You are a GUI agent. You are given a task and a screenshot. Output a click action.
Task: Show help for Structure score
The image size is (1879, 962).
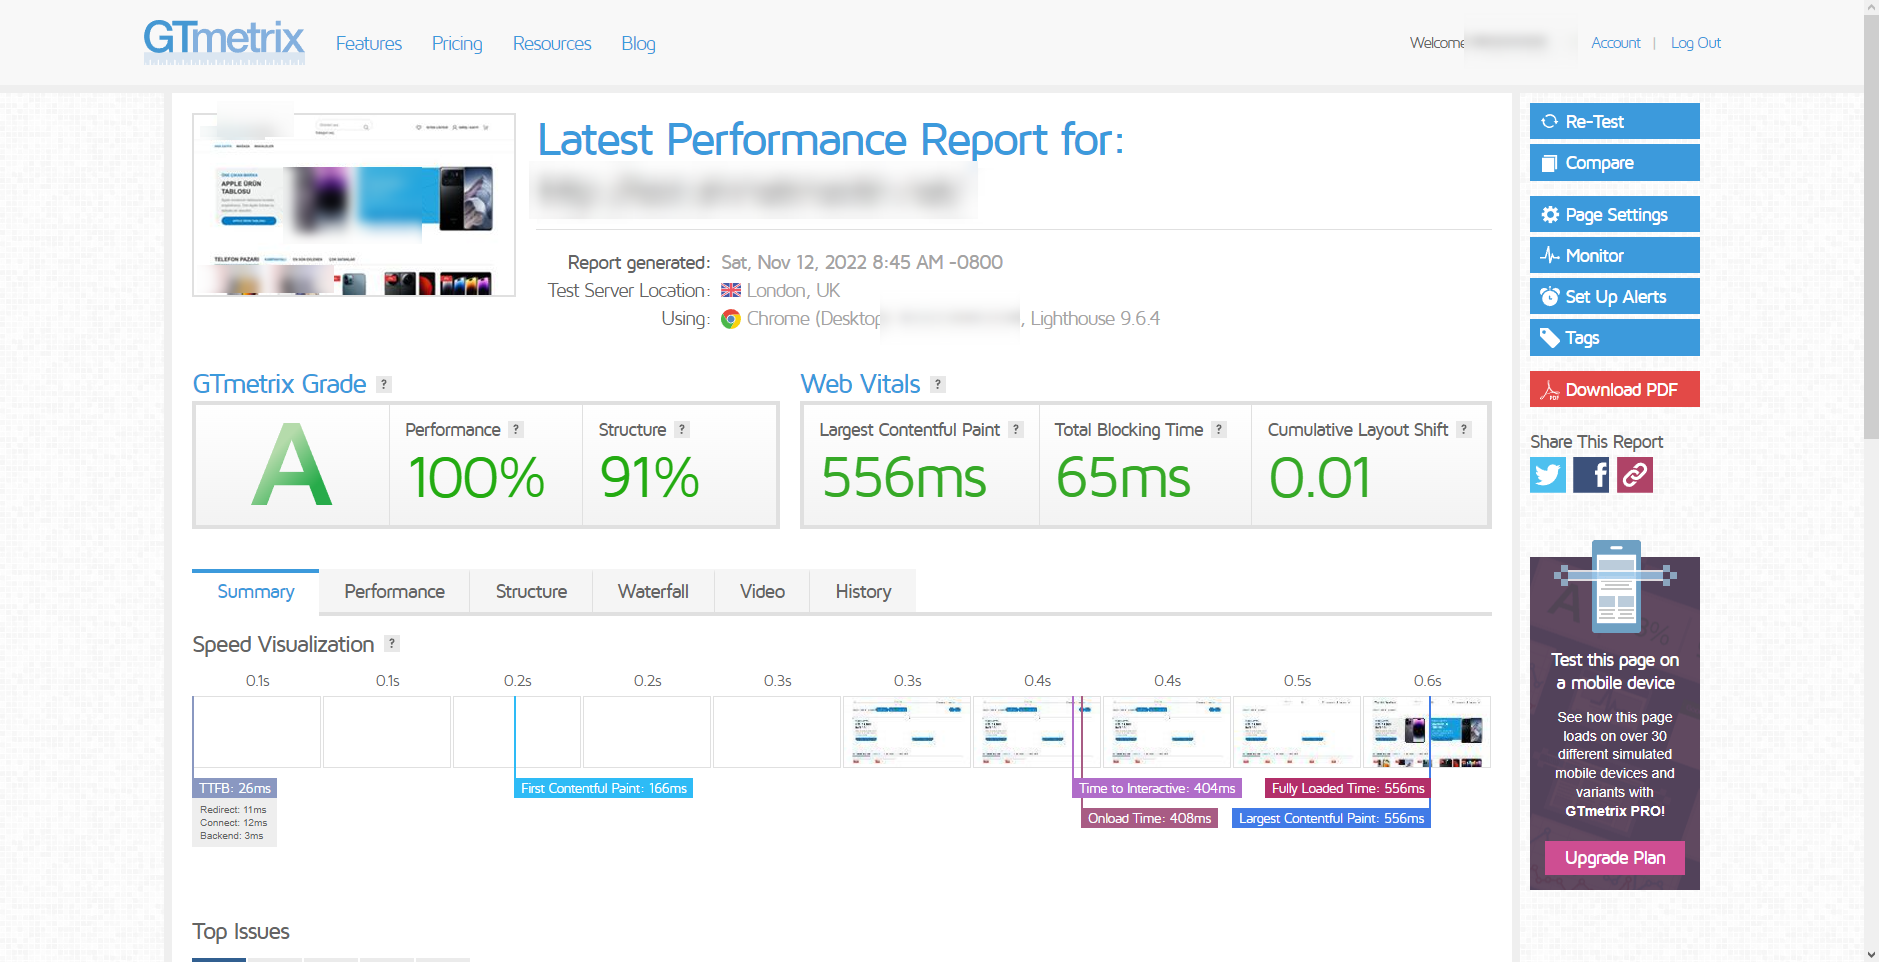[682, 429]
